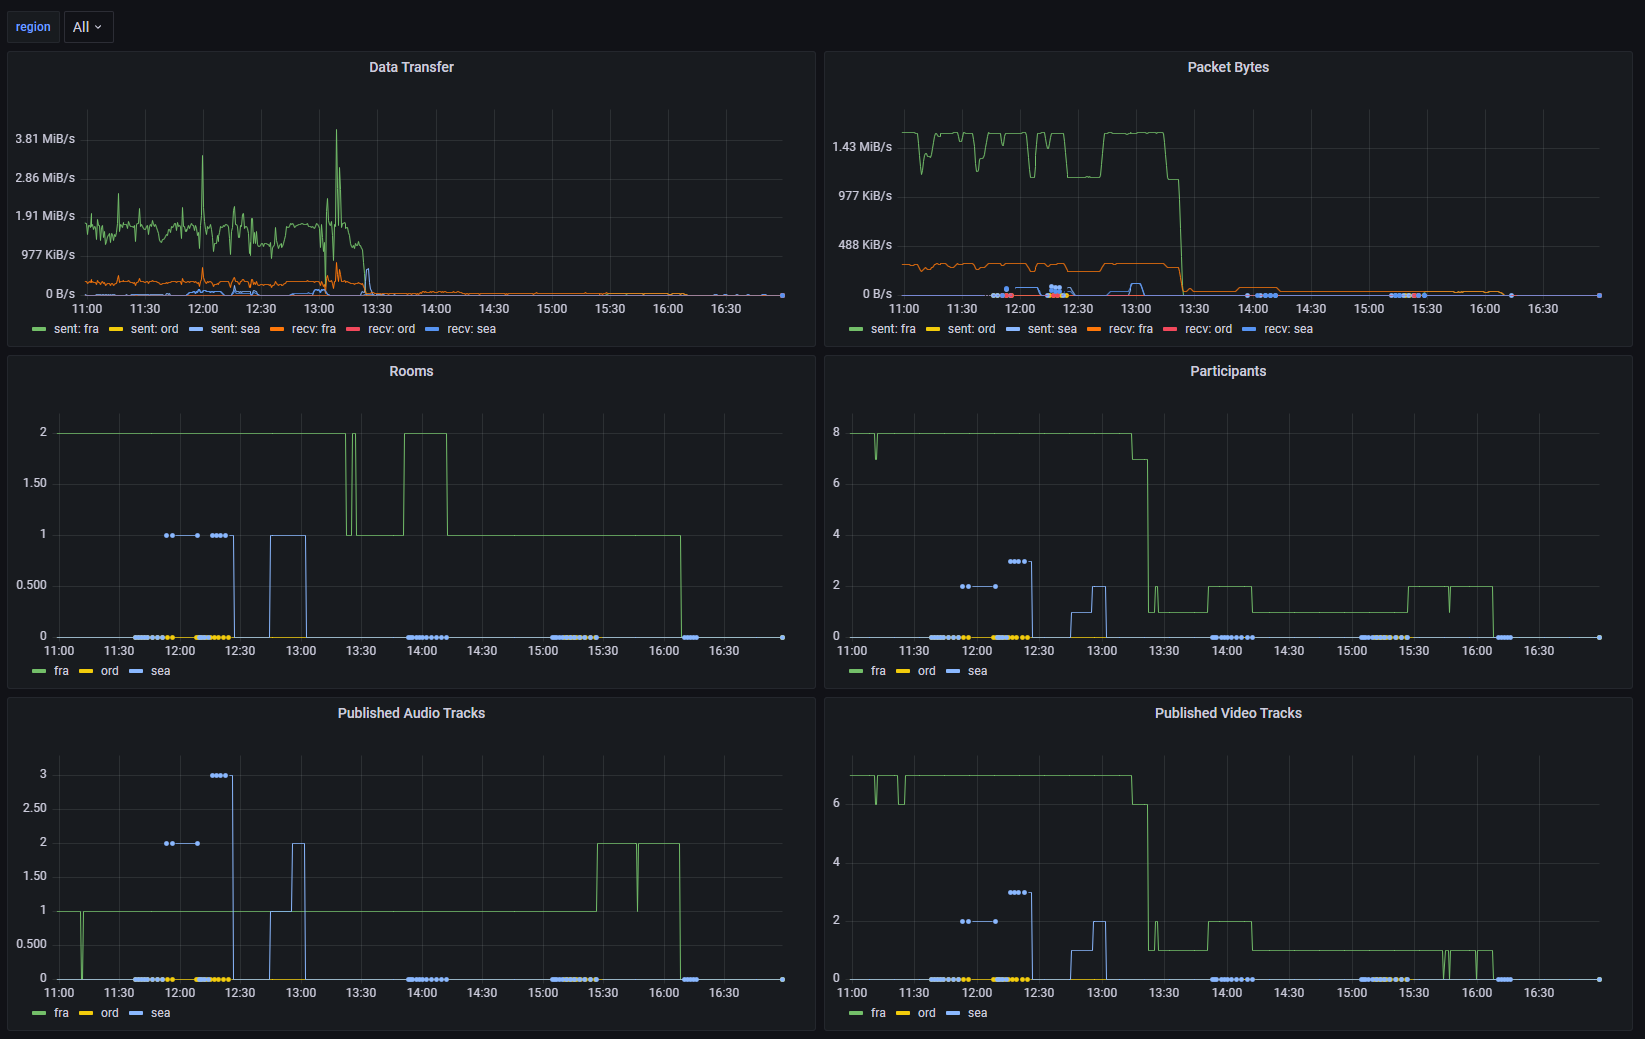Click the 12:00 time label in Packet Bytes graph
Viewport: 1645px width, 1039px height.
point(1020,309)
